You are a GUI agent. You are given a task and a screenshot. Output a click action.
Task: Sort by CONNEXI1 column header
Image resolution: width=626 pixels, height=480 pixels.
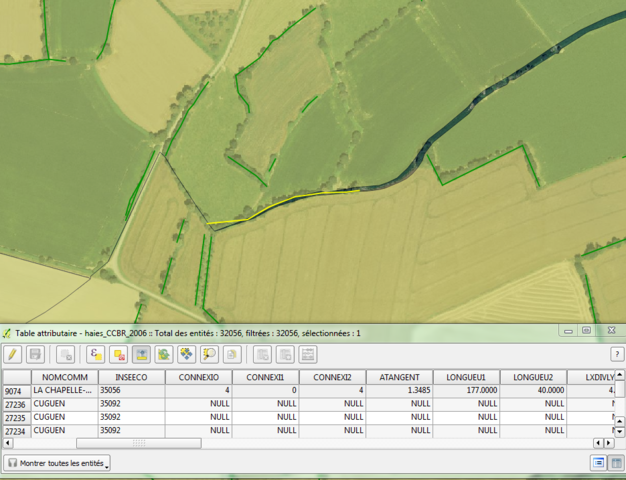[265, 377]
